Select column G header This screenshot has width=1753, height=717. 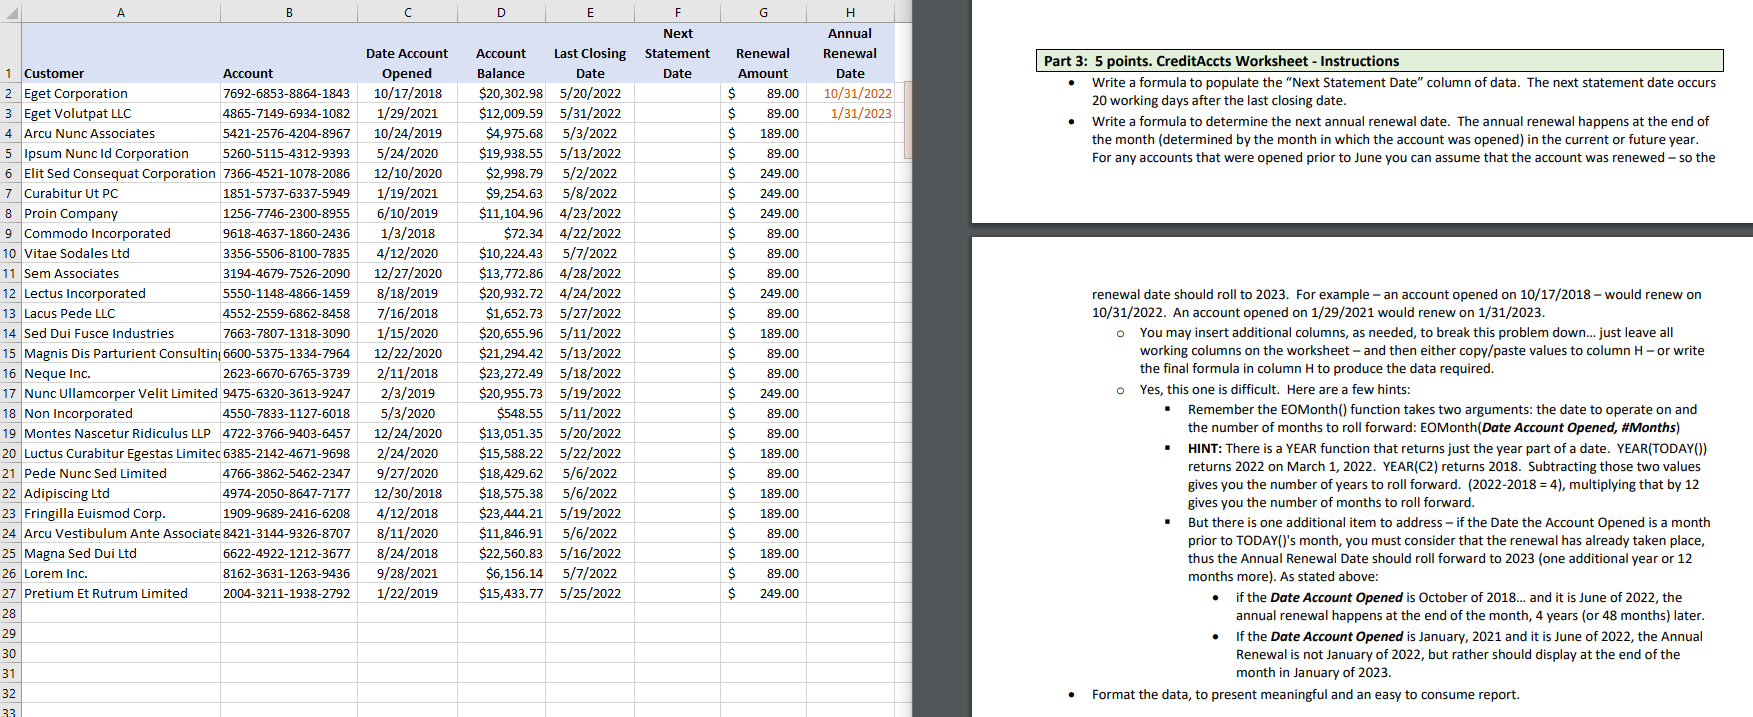[763, 12]
